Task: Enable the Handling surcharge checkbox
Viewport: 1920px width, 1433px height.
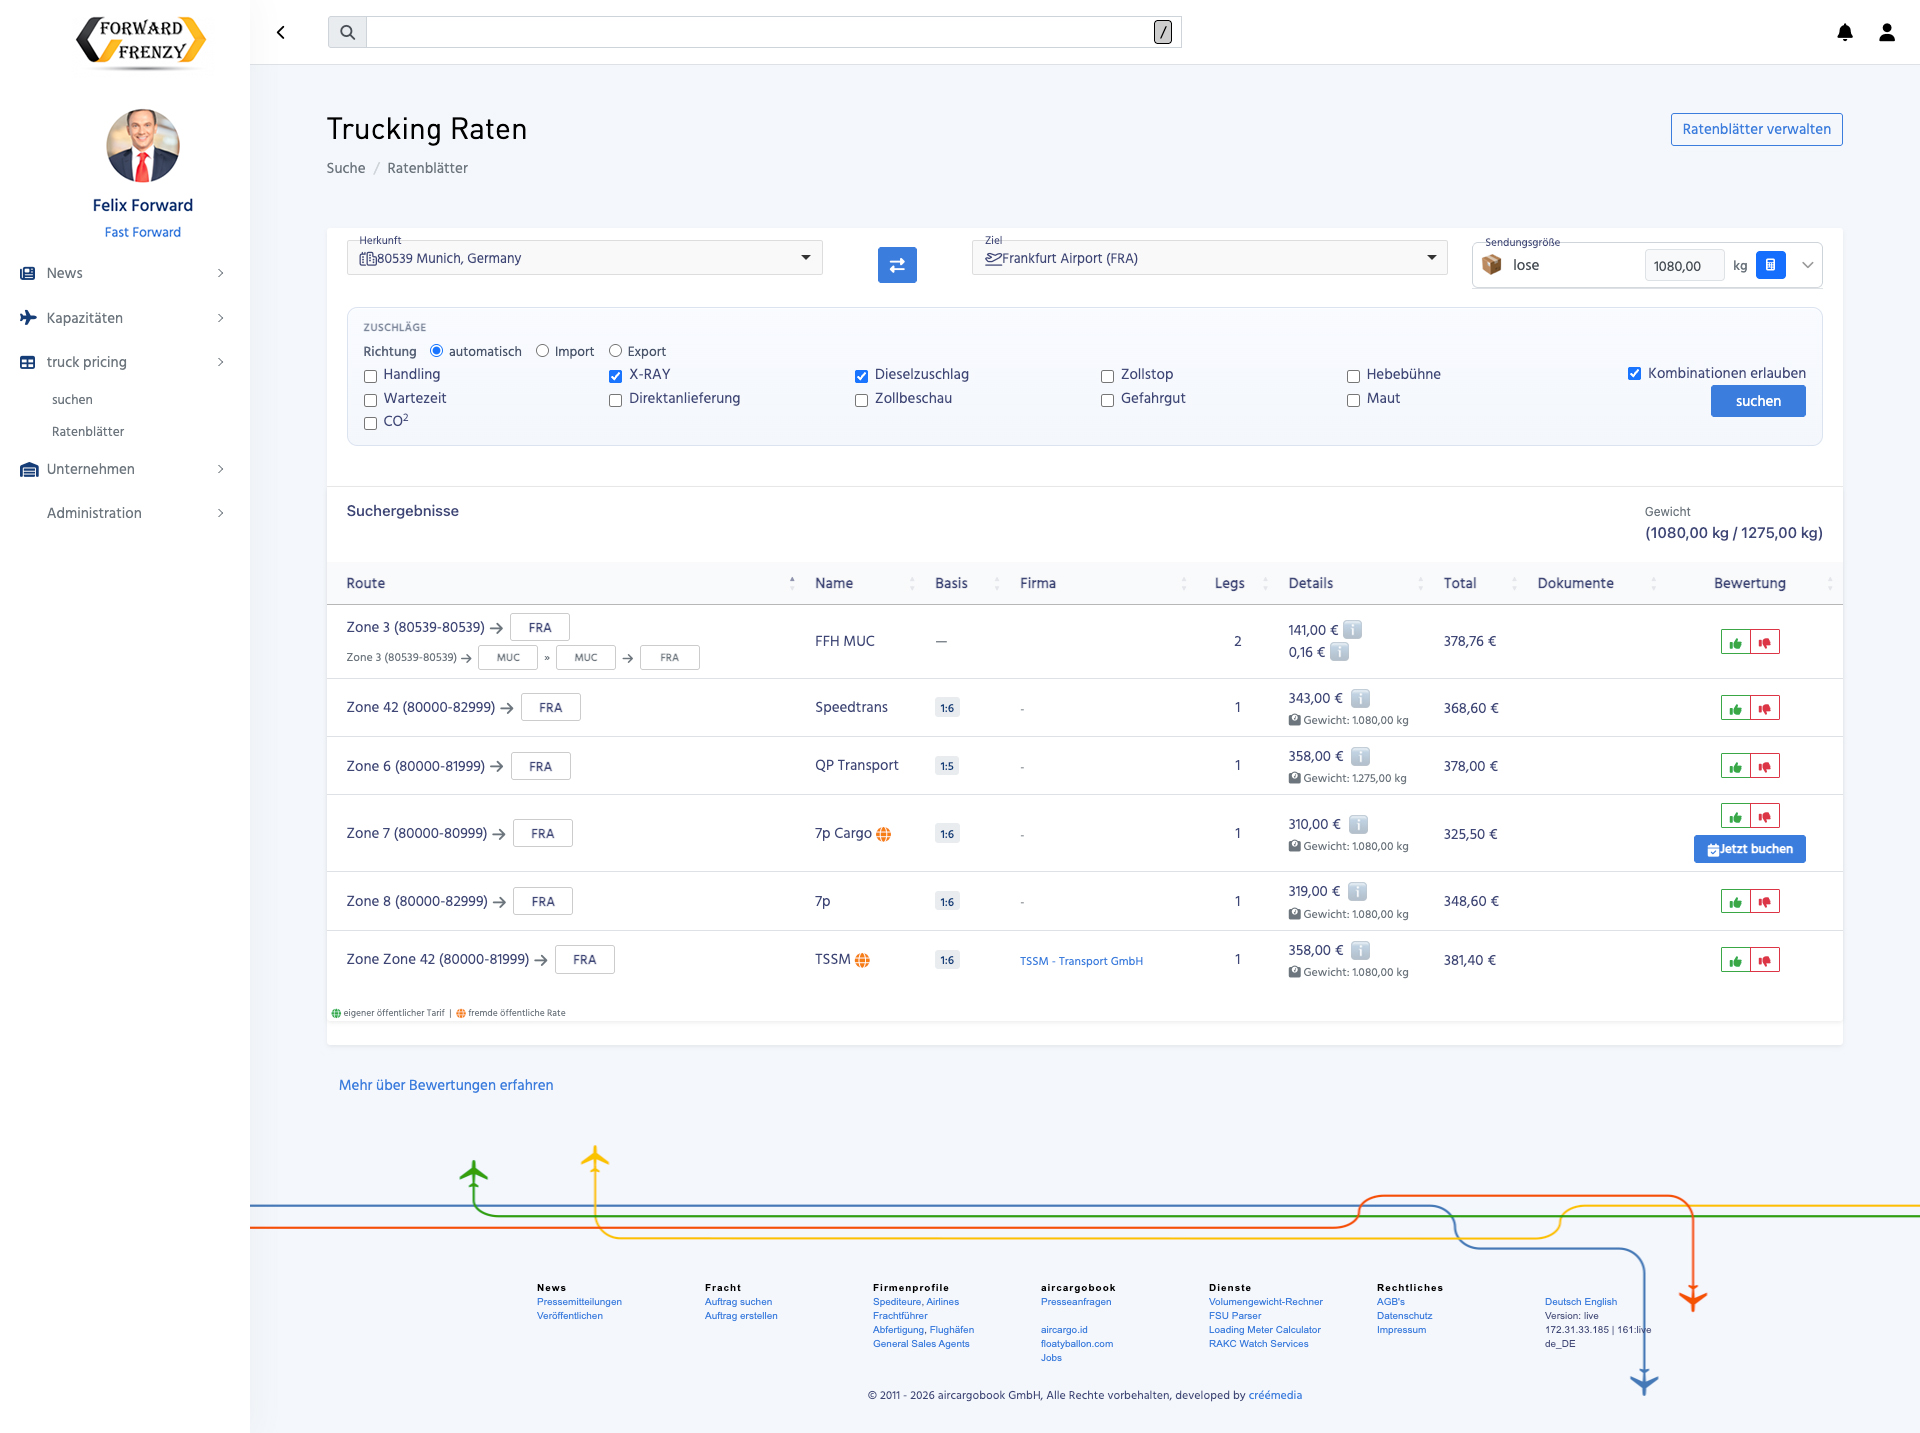Action: point(370,376)
